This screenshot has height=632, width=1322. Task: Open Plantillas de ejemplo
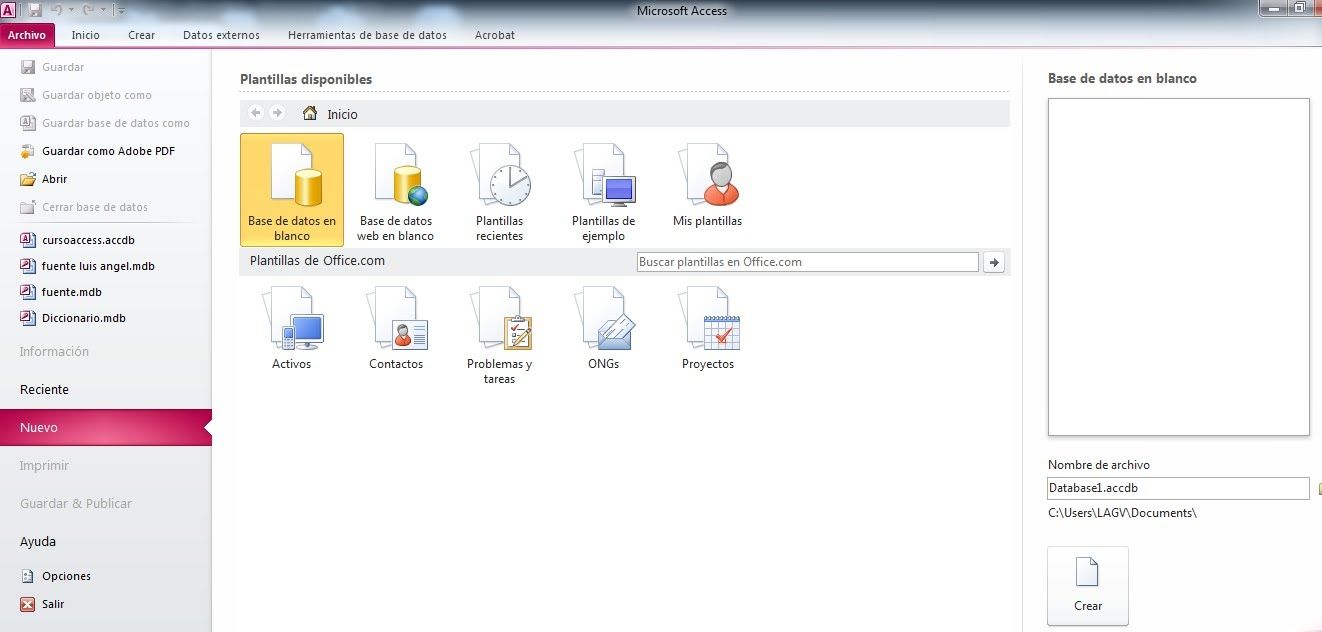603,190
